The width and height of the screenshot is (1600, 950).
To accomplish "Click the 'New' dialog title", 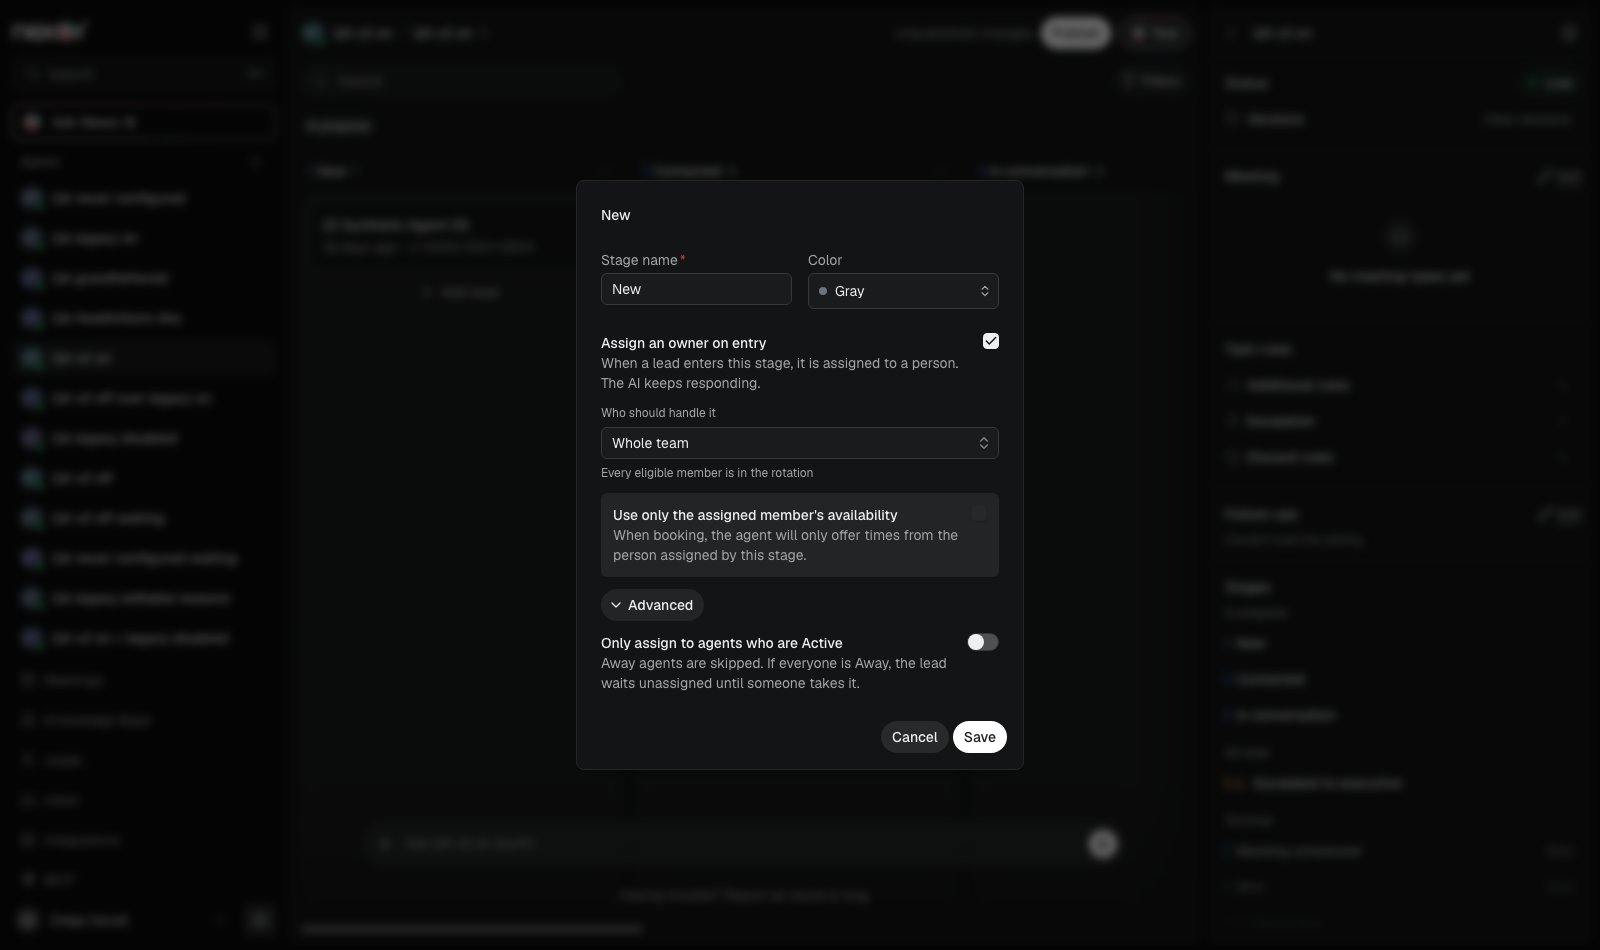I will point(615,215).
